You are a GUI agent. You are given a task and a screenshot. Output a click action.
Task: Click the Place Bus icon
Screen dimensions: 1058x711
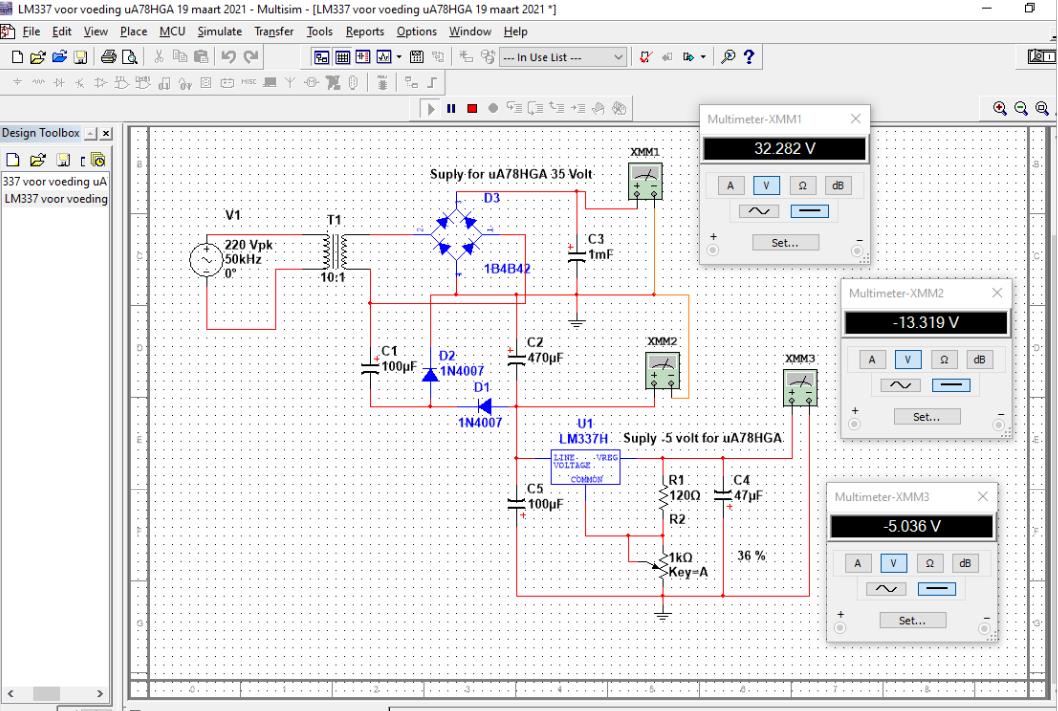tap(433, 83)
